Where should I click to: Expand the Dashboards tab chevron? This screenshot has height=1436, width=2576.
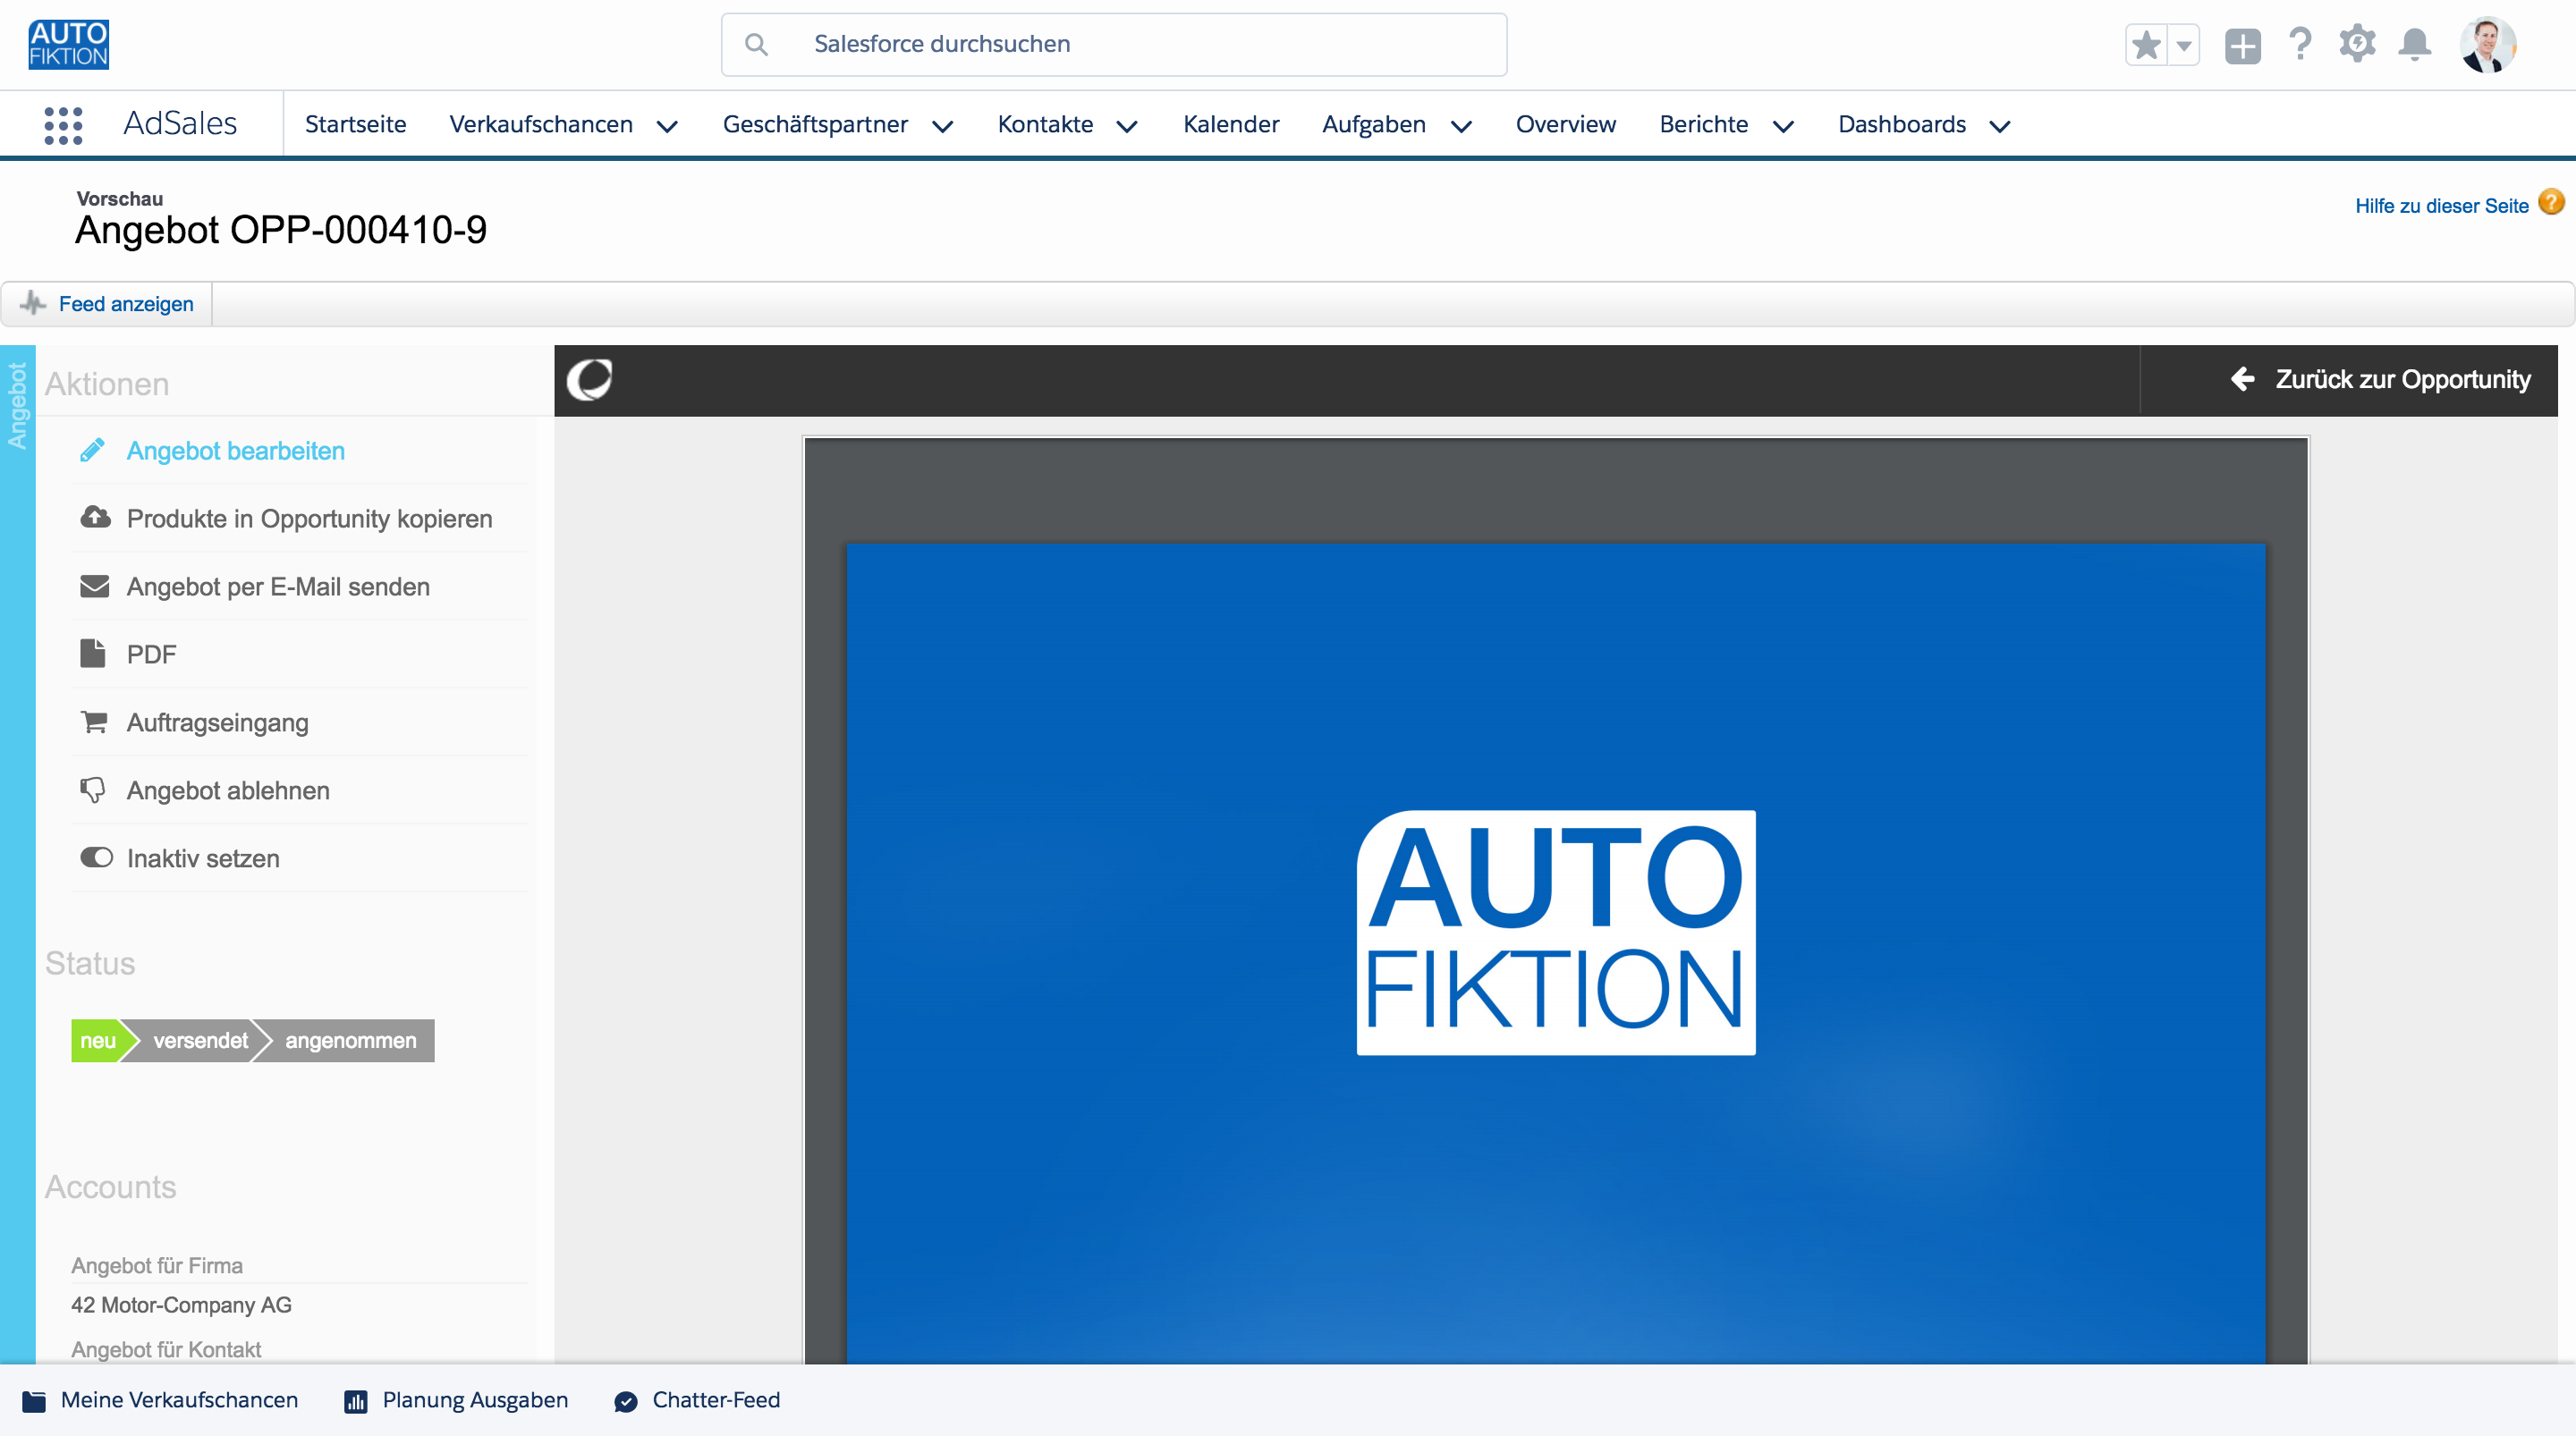click(x=2000, y=126)
